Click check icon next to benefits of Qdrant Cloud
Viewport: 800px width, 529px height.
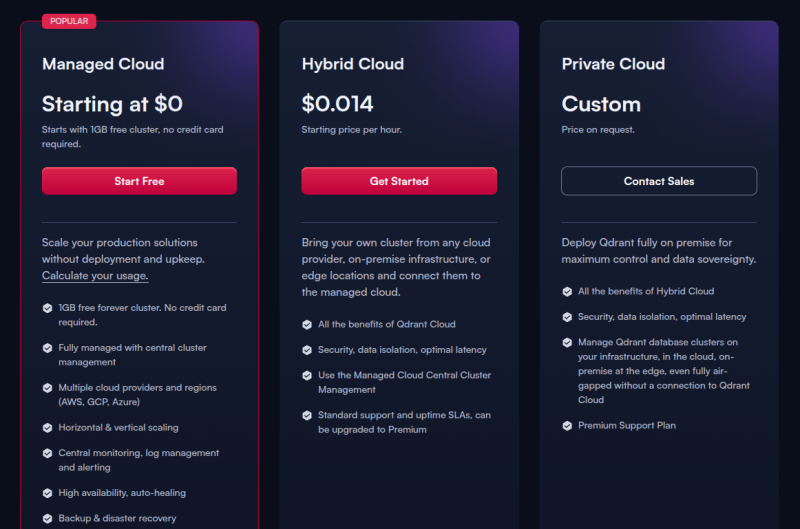pos(307,324)
